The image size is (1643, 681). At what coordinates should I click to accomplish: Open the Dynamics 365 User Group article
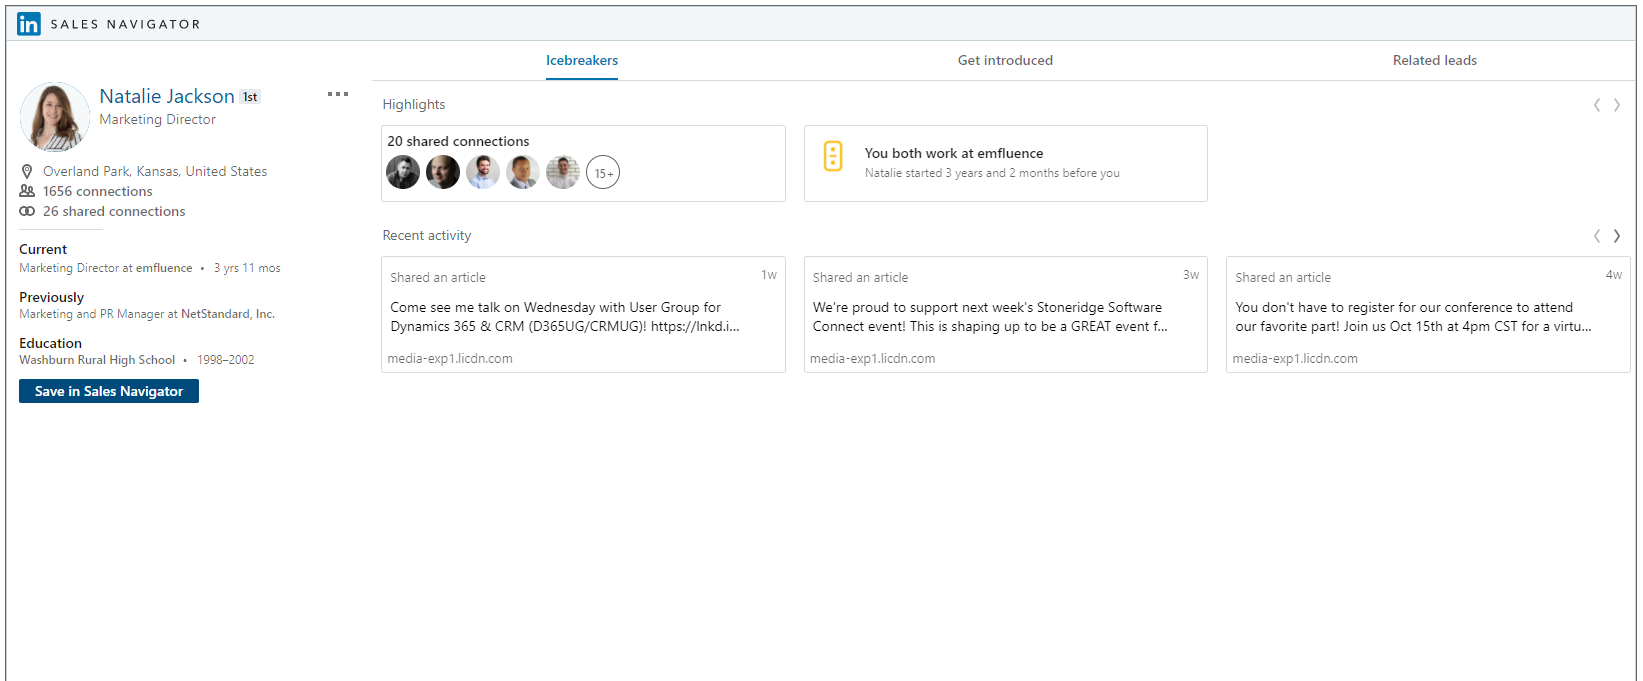tap(583, 314)
